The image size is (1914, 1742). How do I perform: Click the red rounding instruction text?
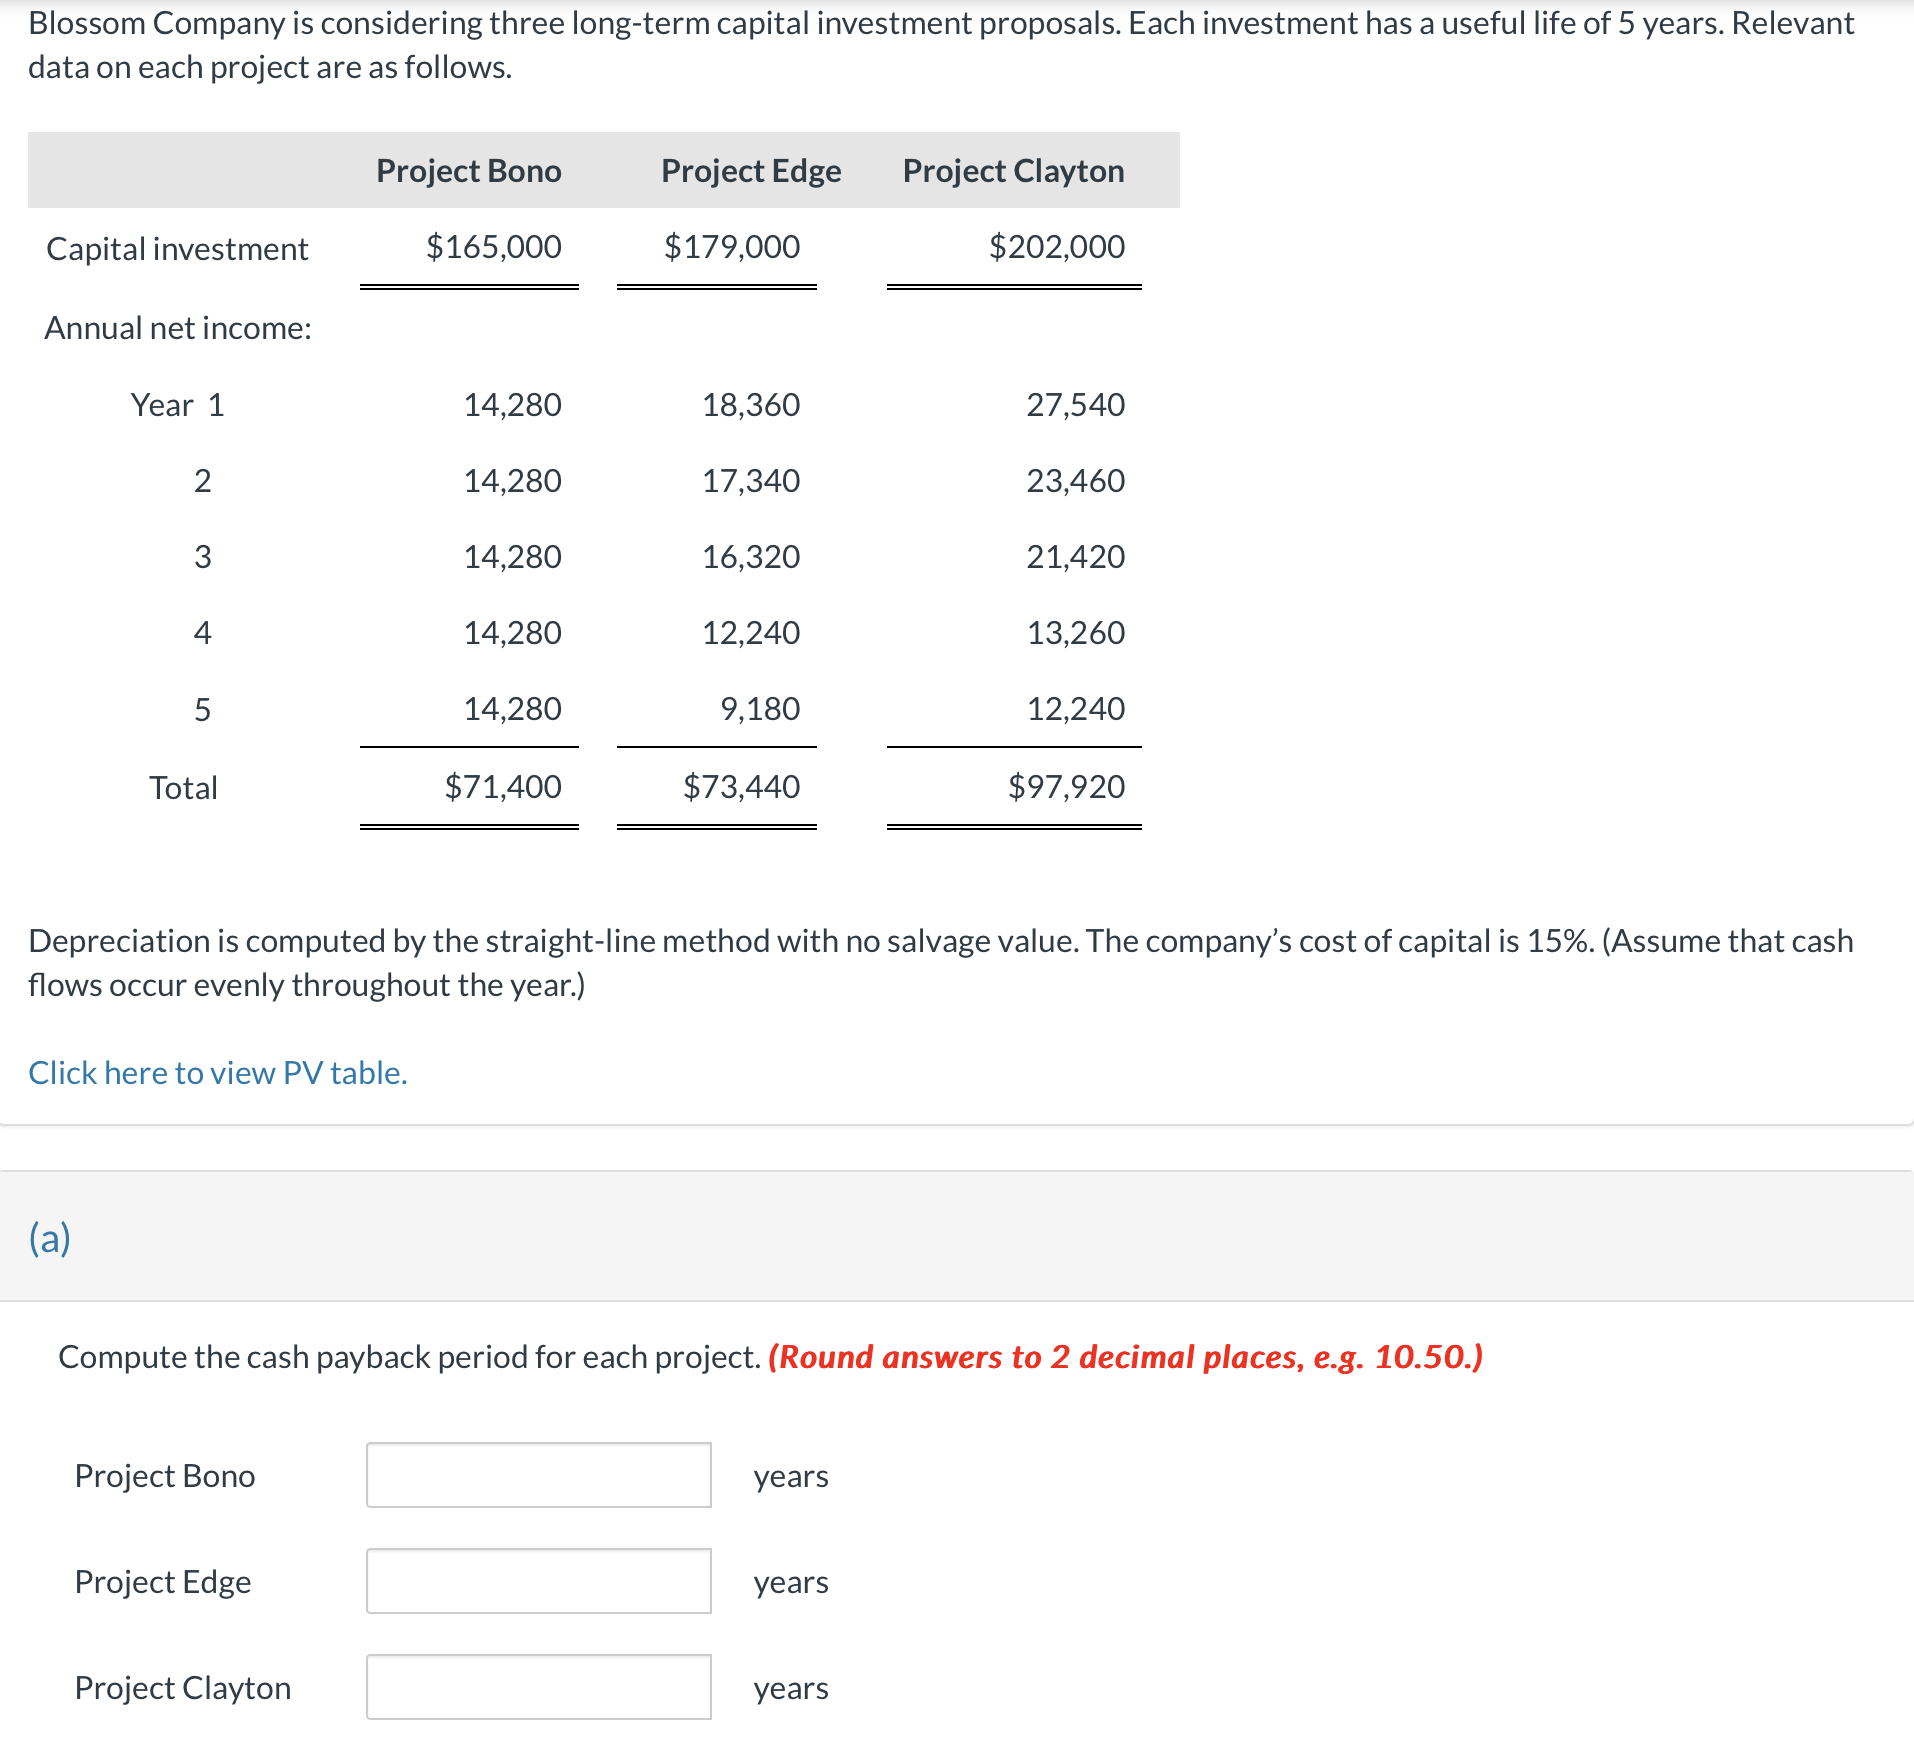tap(1124, 1356)
